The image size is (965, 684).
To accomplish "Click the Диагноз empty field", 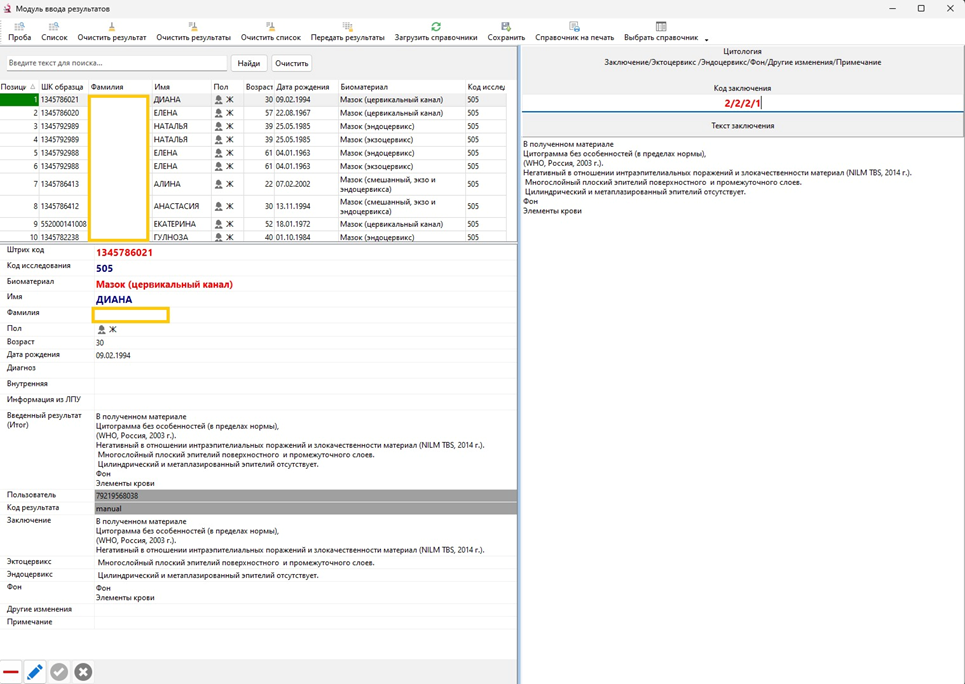I will click(305, 368).
